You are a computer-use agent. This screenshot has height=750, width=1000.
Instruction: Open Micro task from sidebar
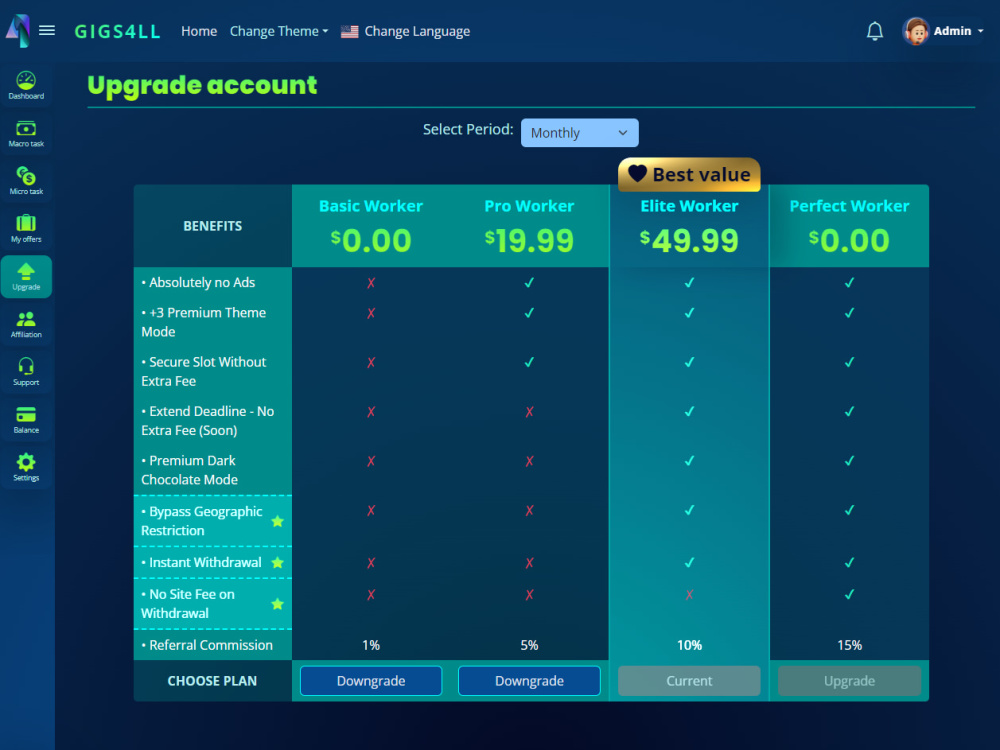coord(26,181)
